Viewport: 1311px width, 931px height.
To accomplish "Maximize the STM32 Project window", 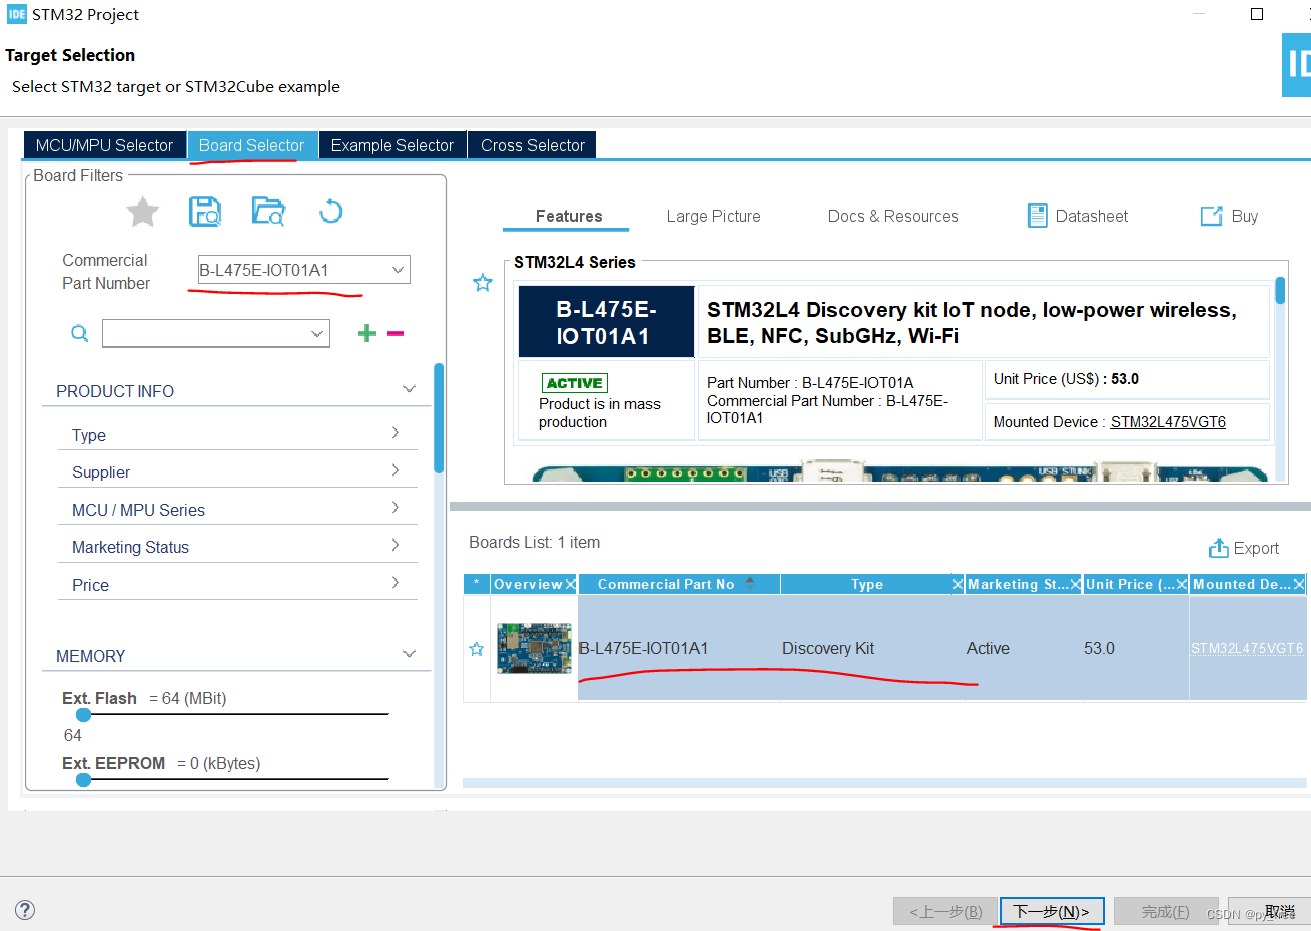I will (1257, 14).
